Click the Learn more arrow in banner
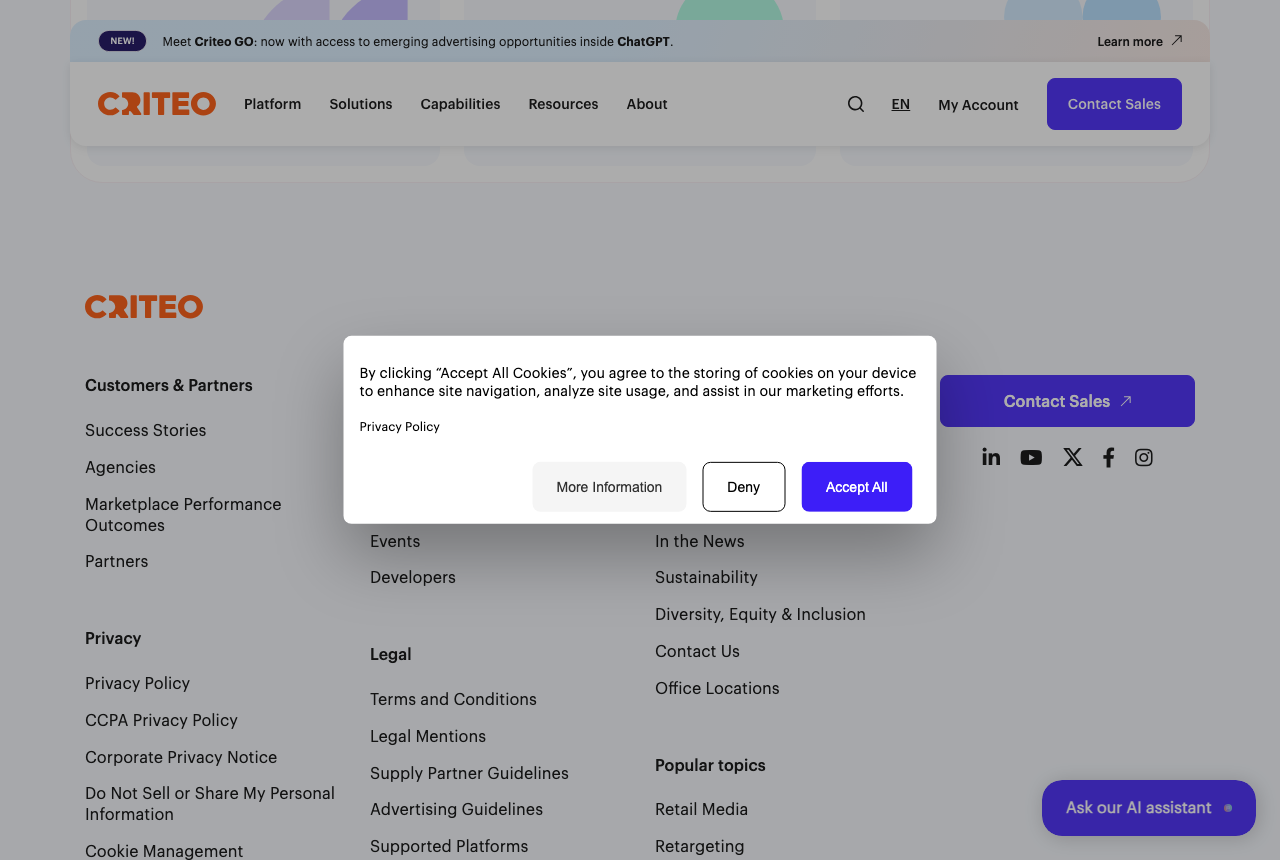Image resolution: width=1280 pixels, height=860 pixels. point(1176,41)
